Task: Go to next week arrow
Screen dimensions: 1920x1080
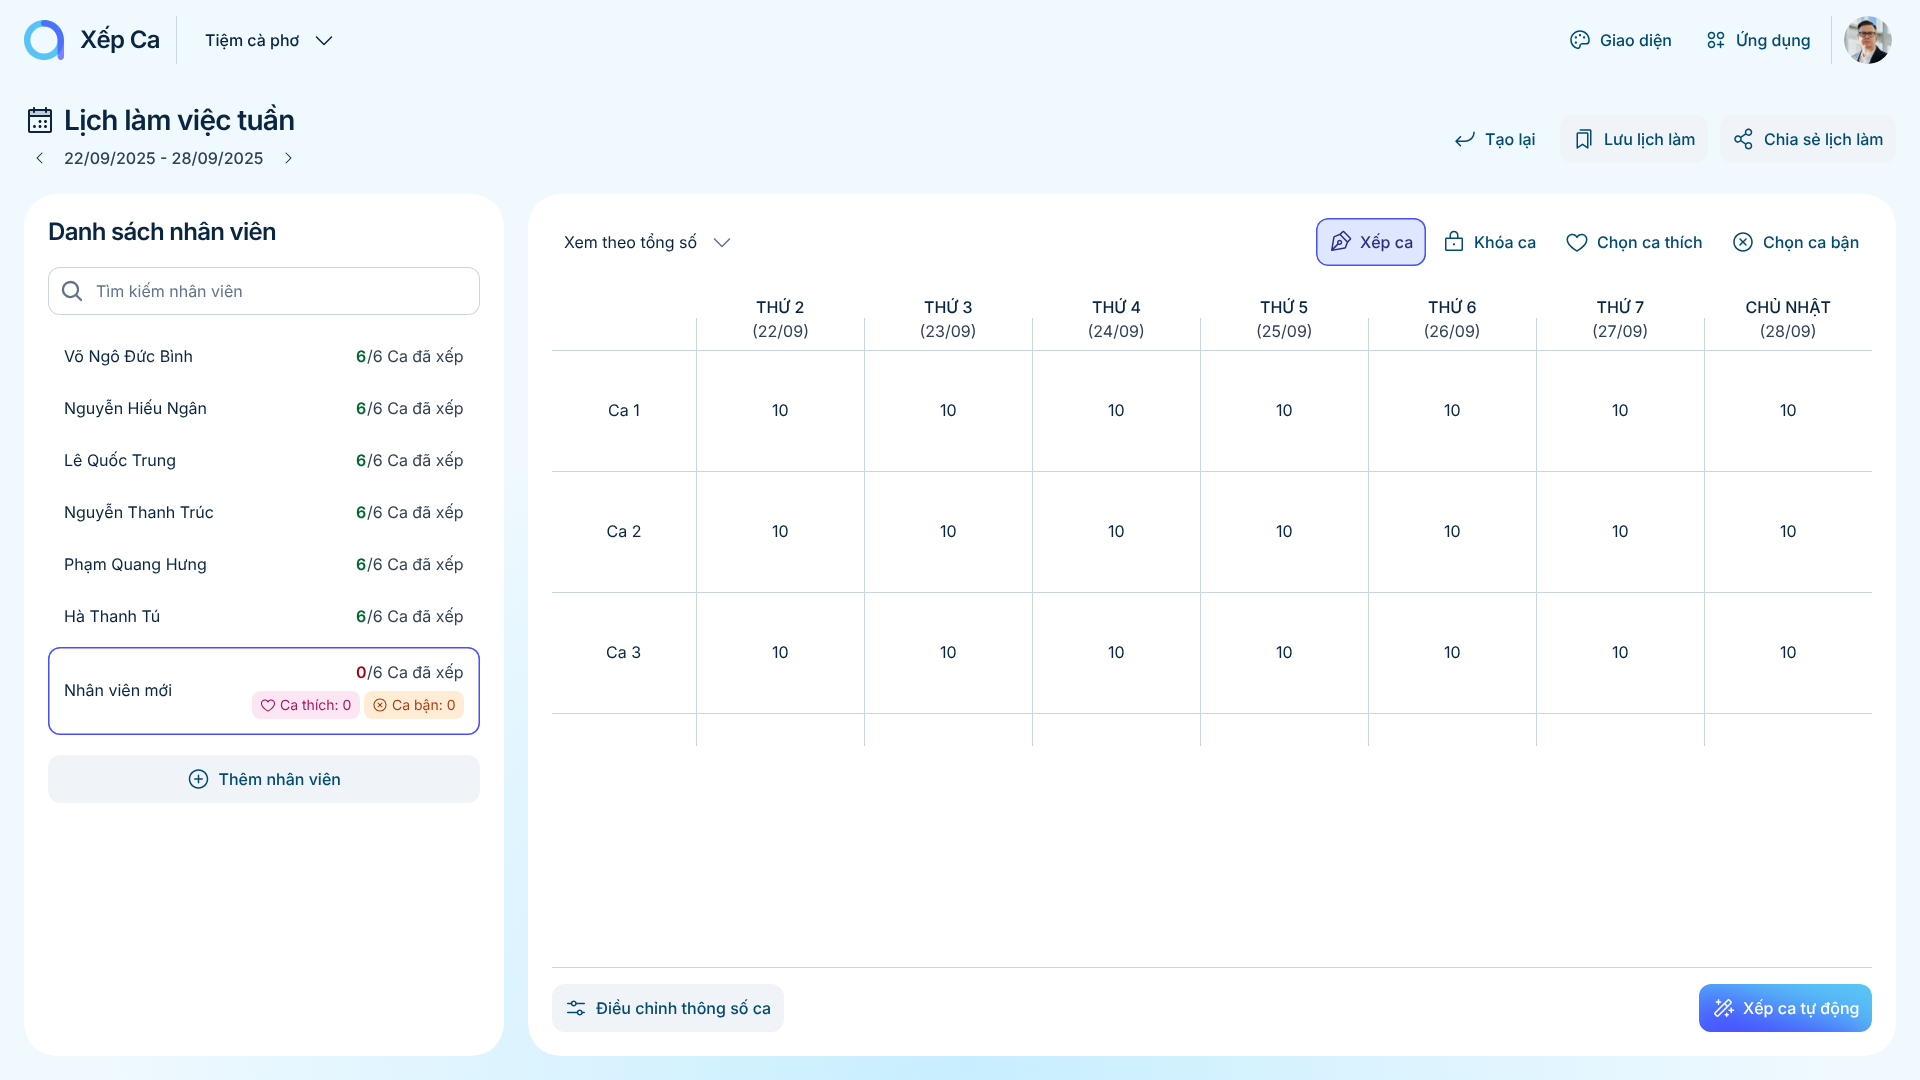Action: pos(288,158)
